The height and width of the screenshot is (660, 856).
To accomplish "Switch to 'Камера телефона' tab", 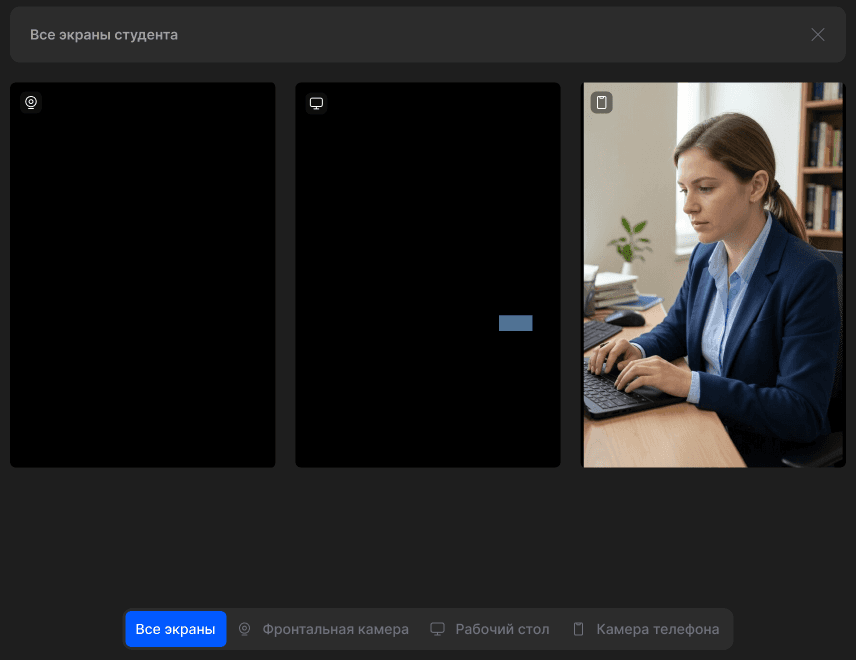I will (646, 629).
